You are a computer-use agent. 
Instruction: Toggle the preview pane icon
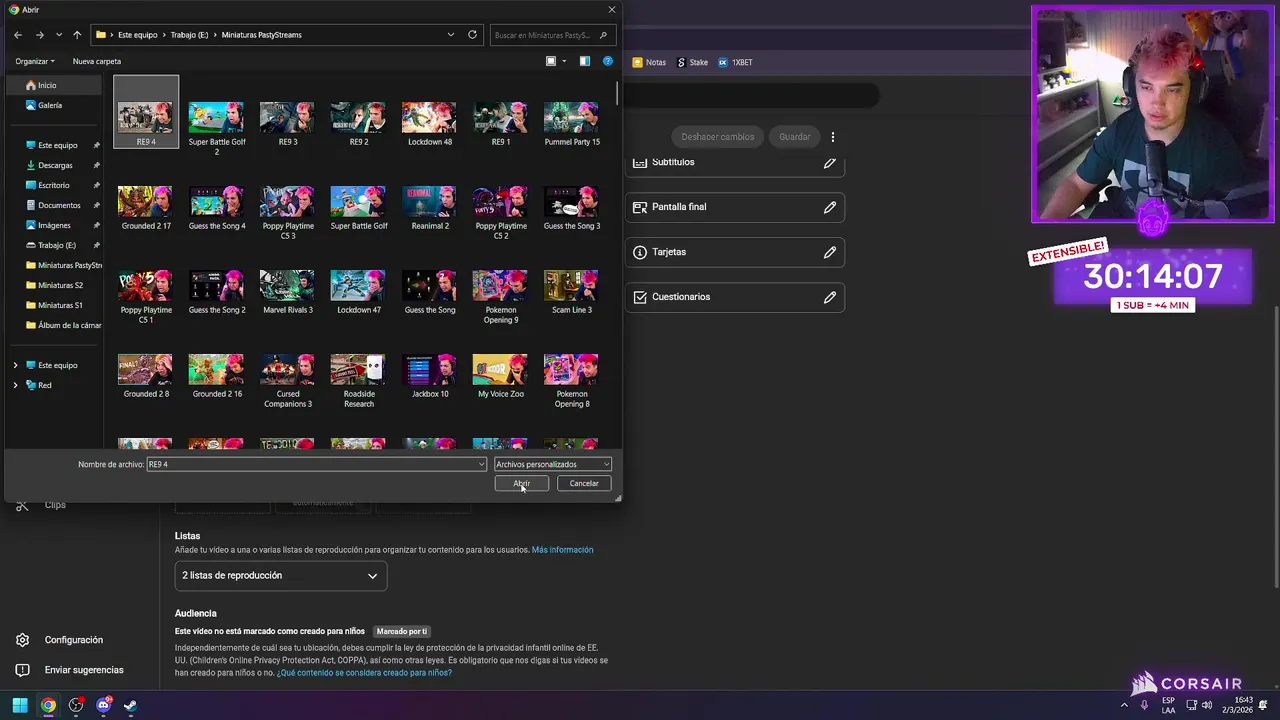click(585, 61)
